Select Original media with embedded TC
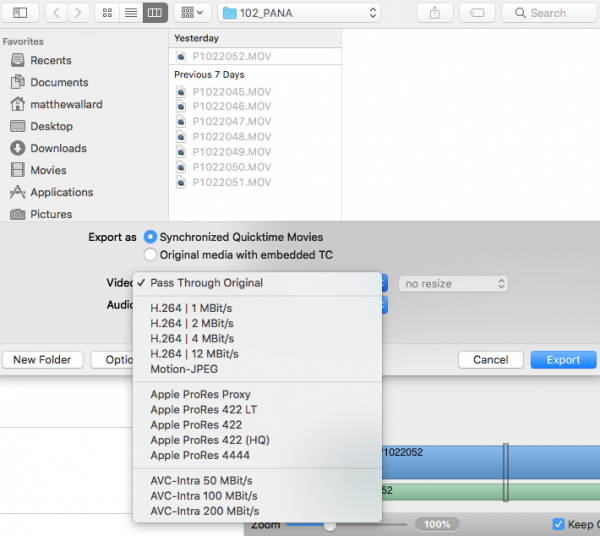 (x=151, y=255)
